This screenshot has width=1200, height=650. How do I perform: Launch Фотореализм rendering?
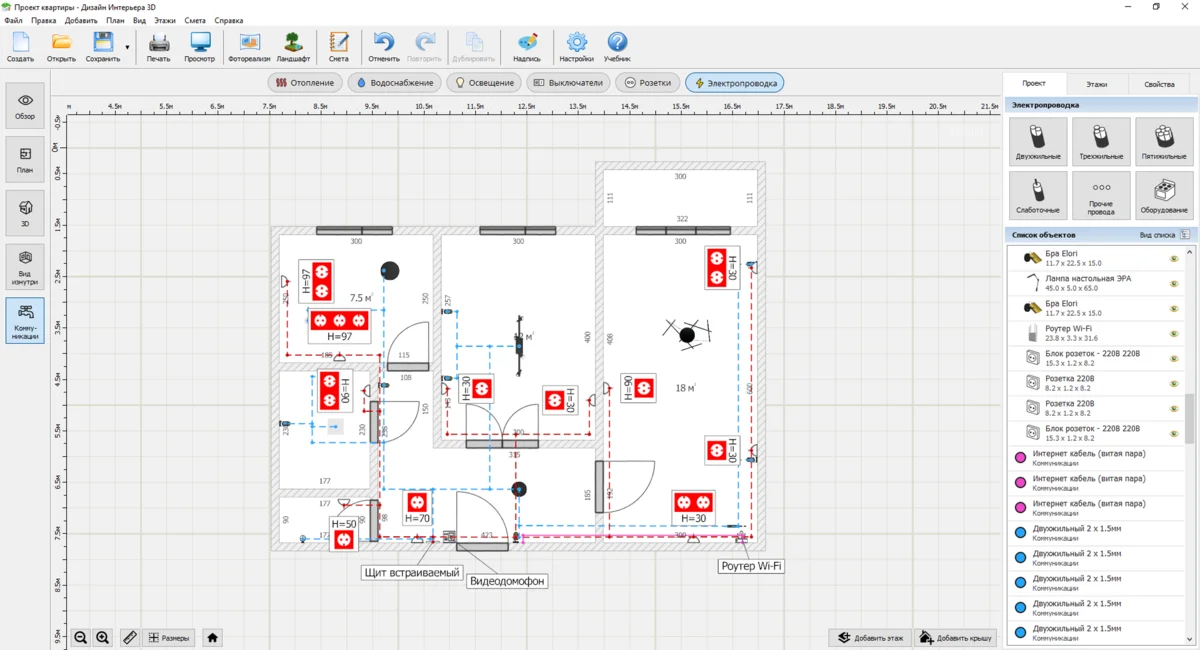[x=249, y=46]
